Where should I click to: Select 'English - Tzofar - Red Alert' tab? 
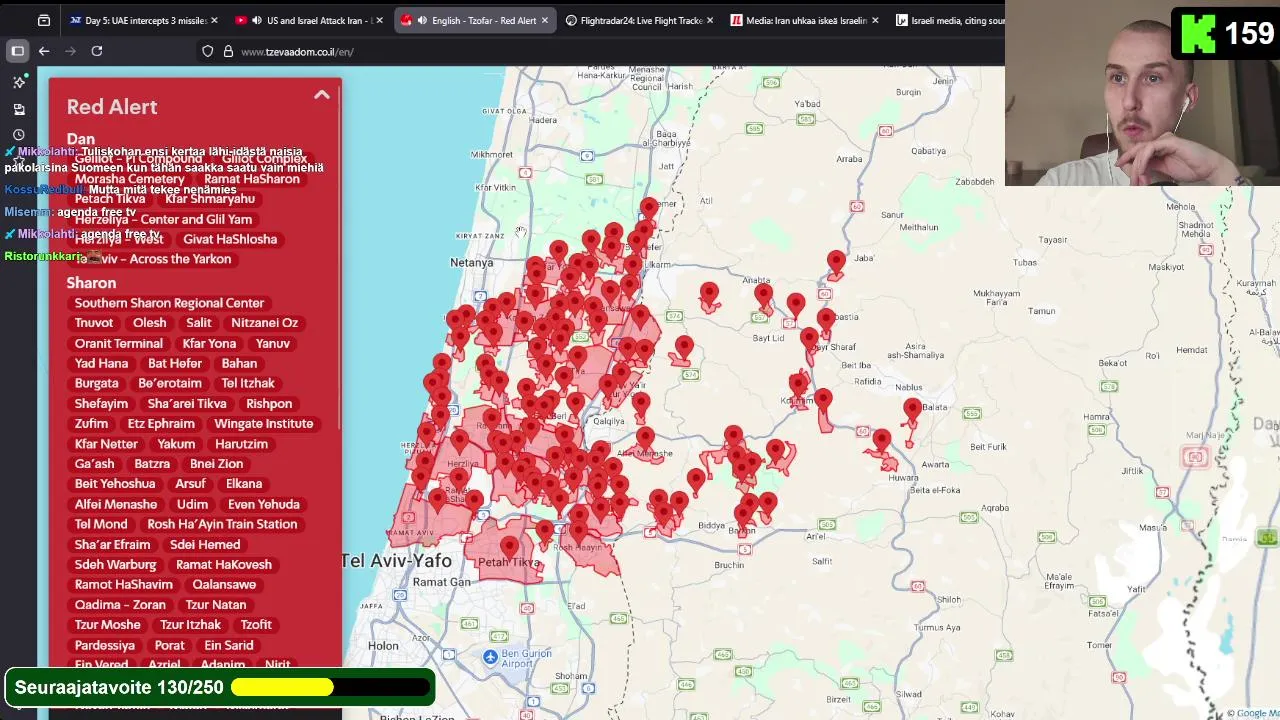pyautogui.click(x=473, y=20)
